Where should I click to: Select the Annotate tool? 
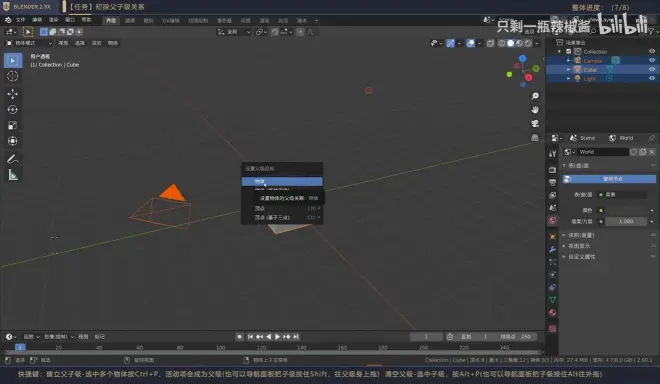[x=13, y=159]
